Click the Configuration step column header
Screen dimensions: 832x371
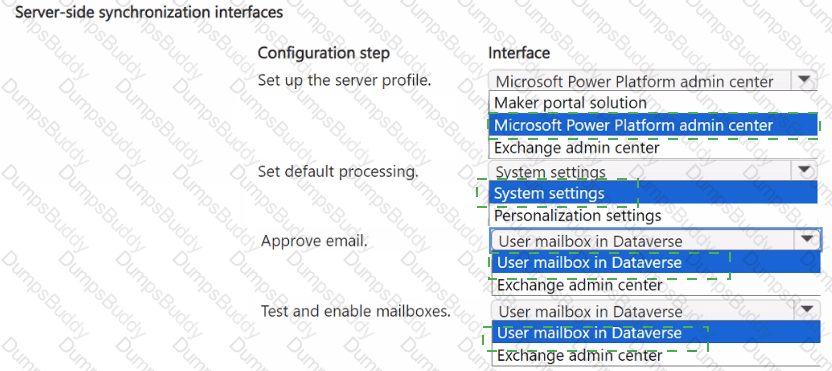pos(323,53)
